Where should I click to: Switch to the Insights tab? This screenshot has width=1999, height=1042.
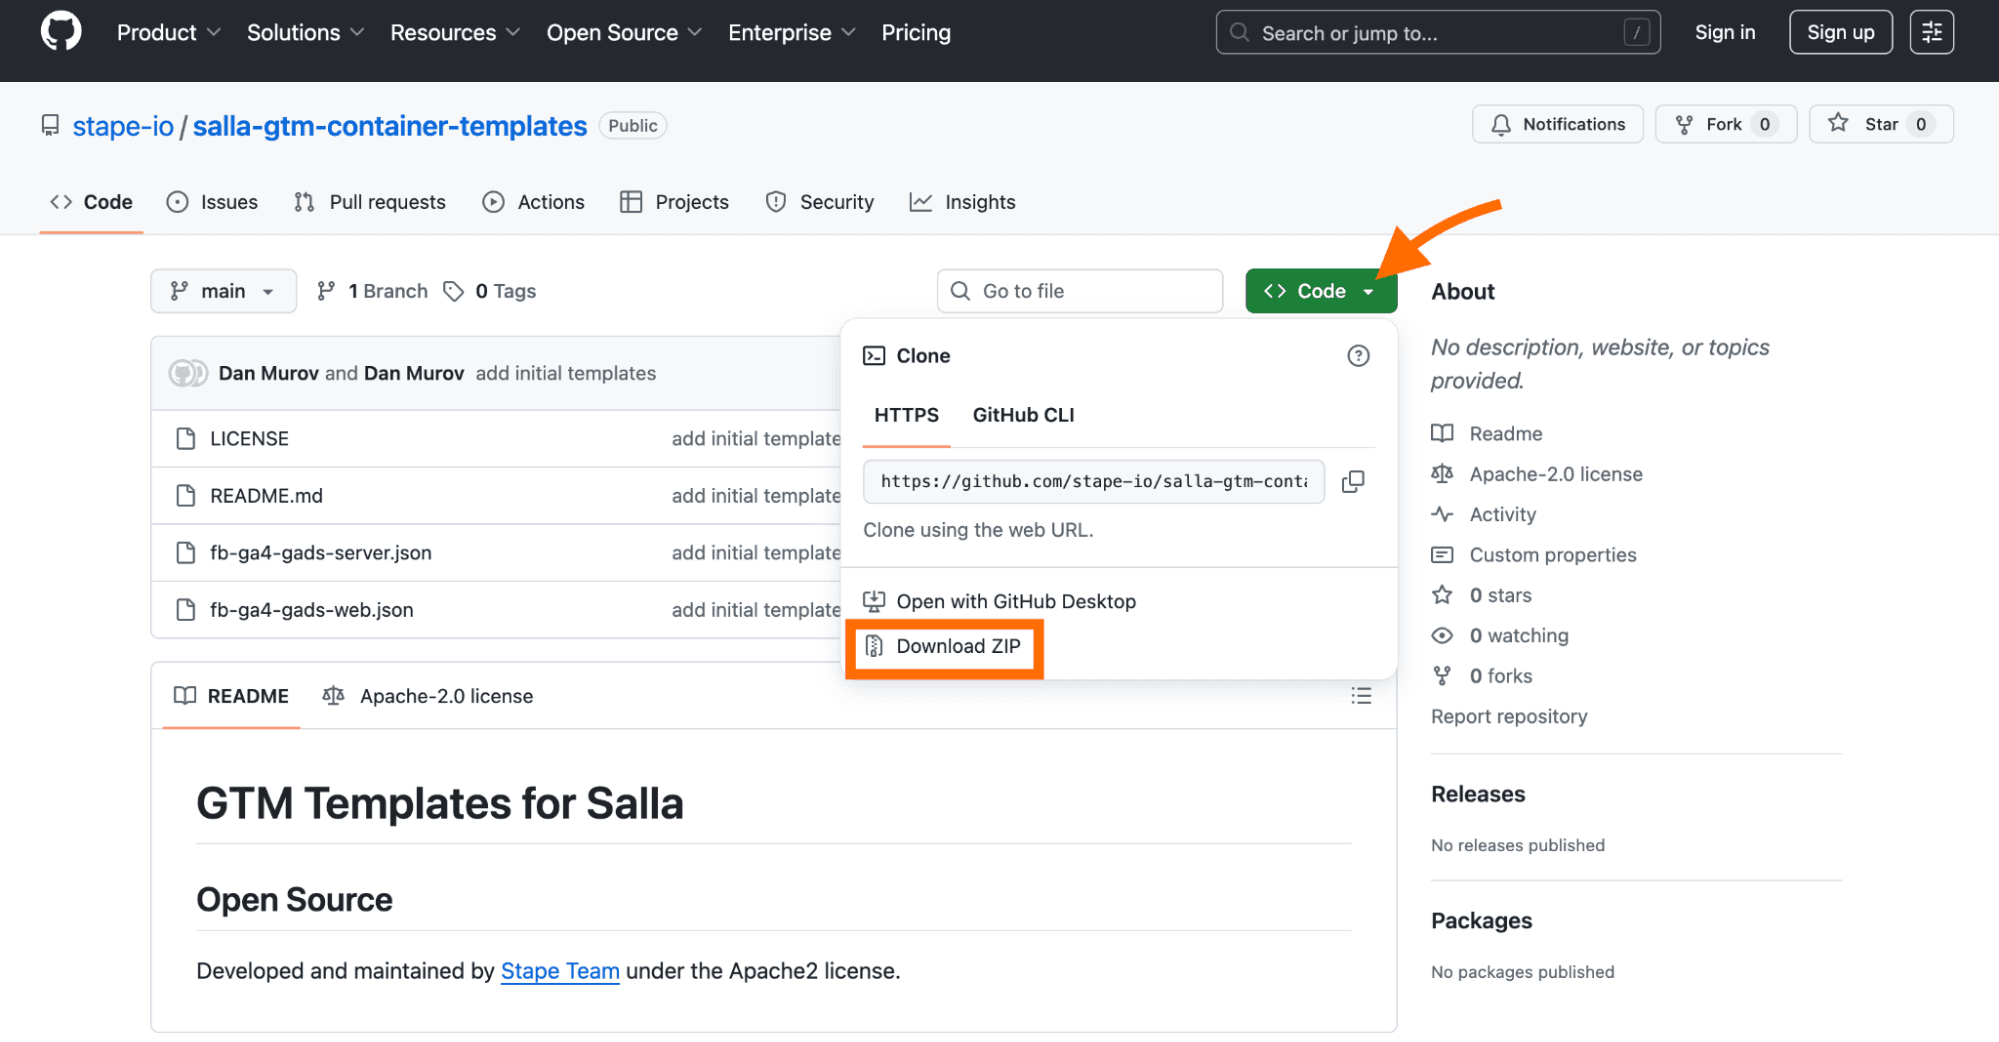[962, 202]
